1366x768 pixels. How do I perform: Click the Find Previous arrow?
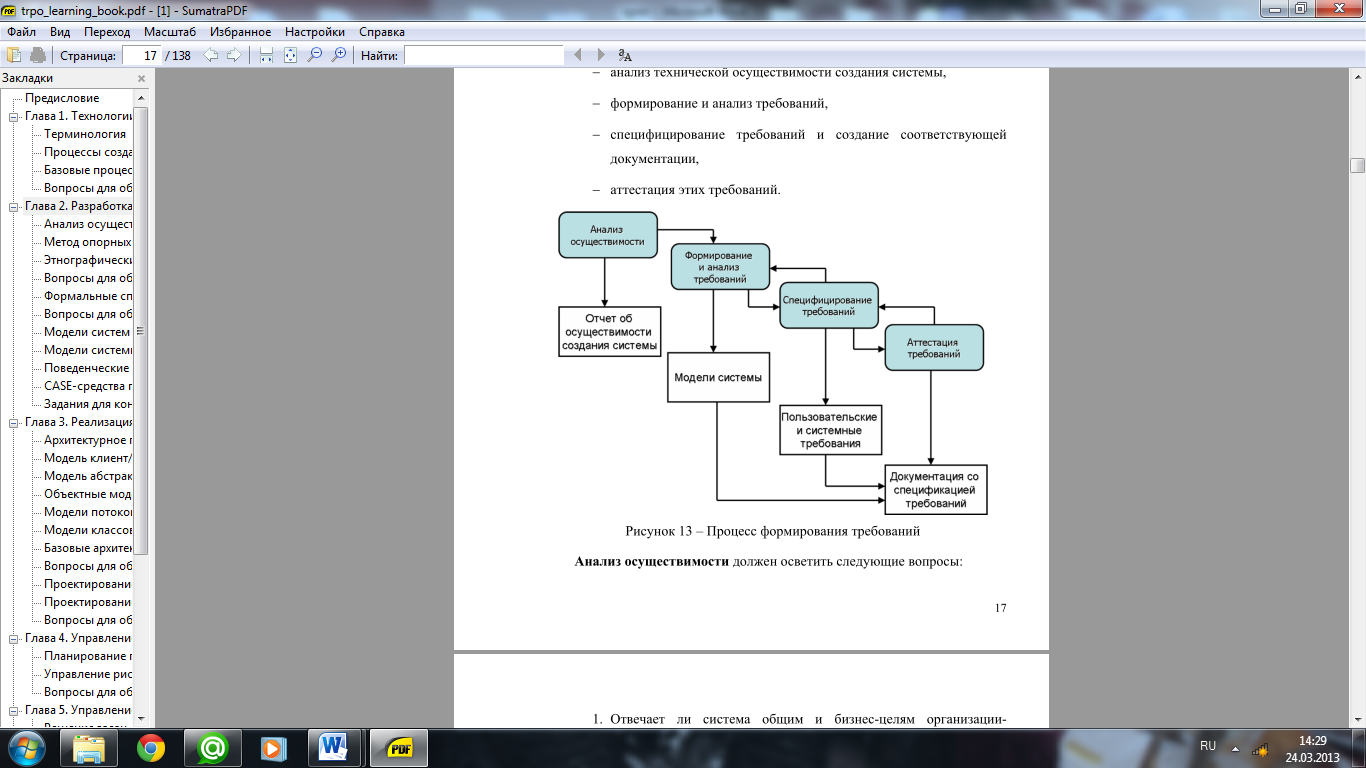click(x=578, y=55)
